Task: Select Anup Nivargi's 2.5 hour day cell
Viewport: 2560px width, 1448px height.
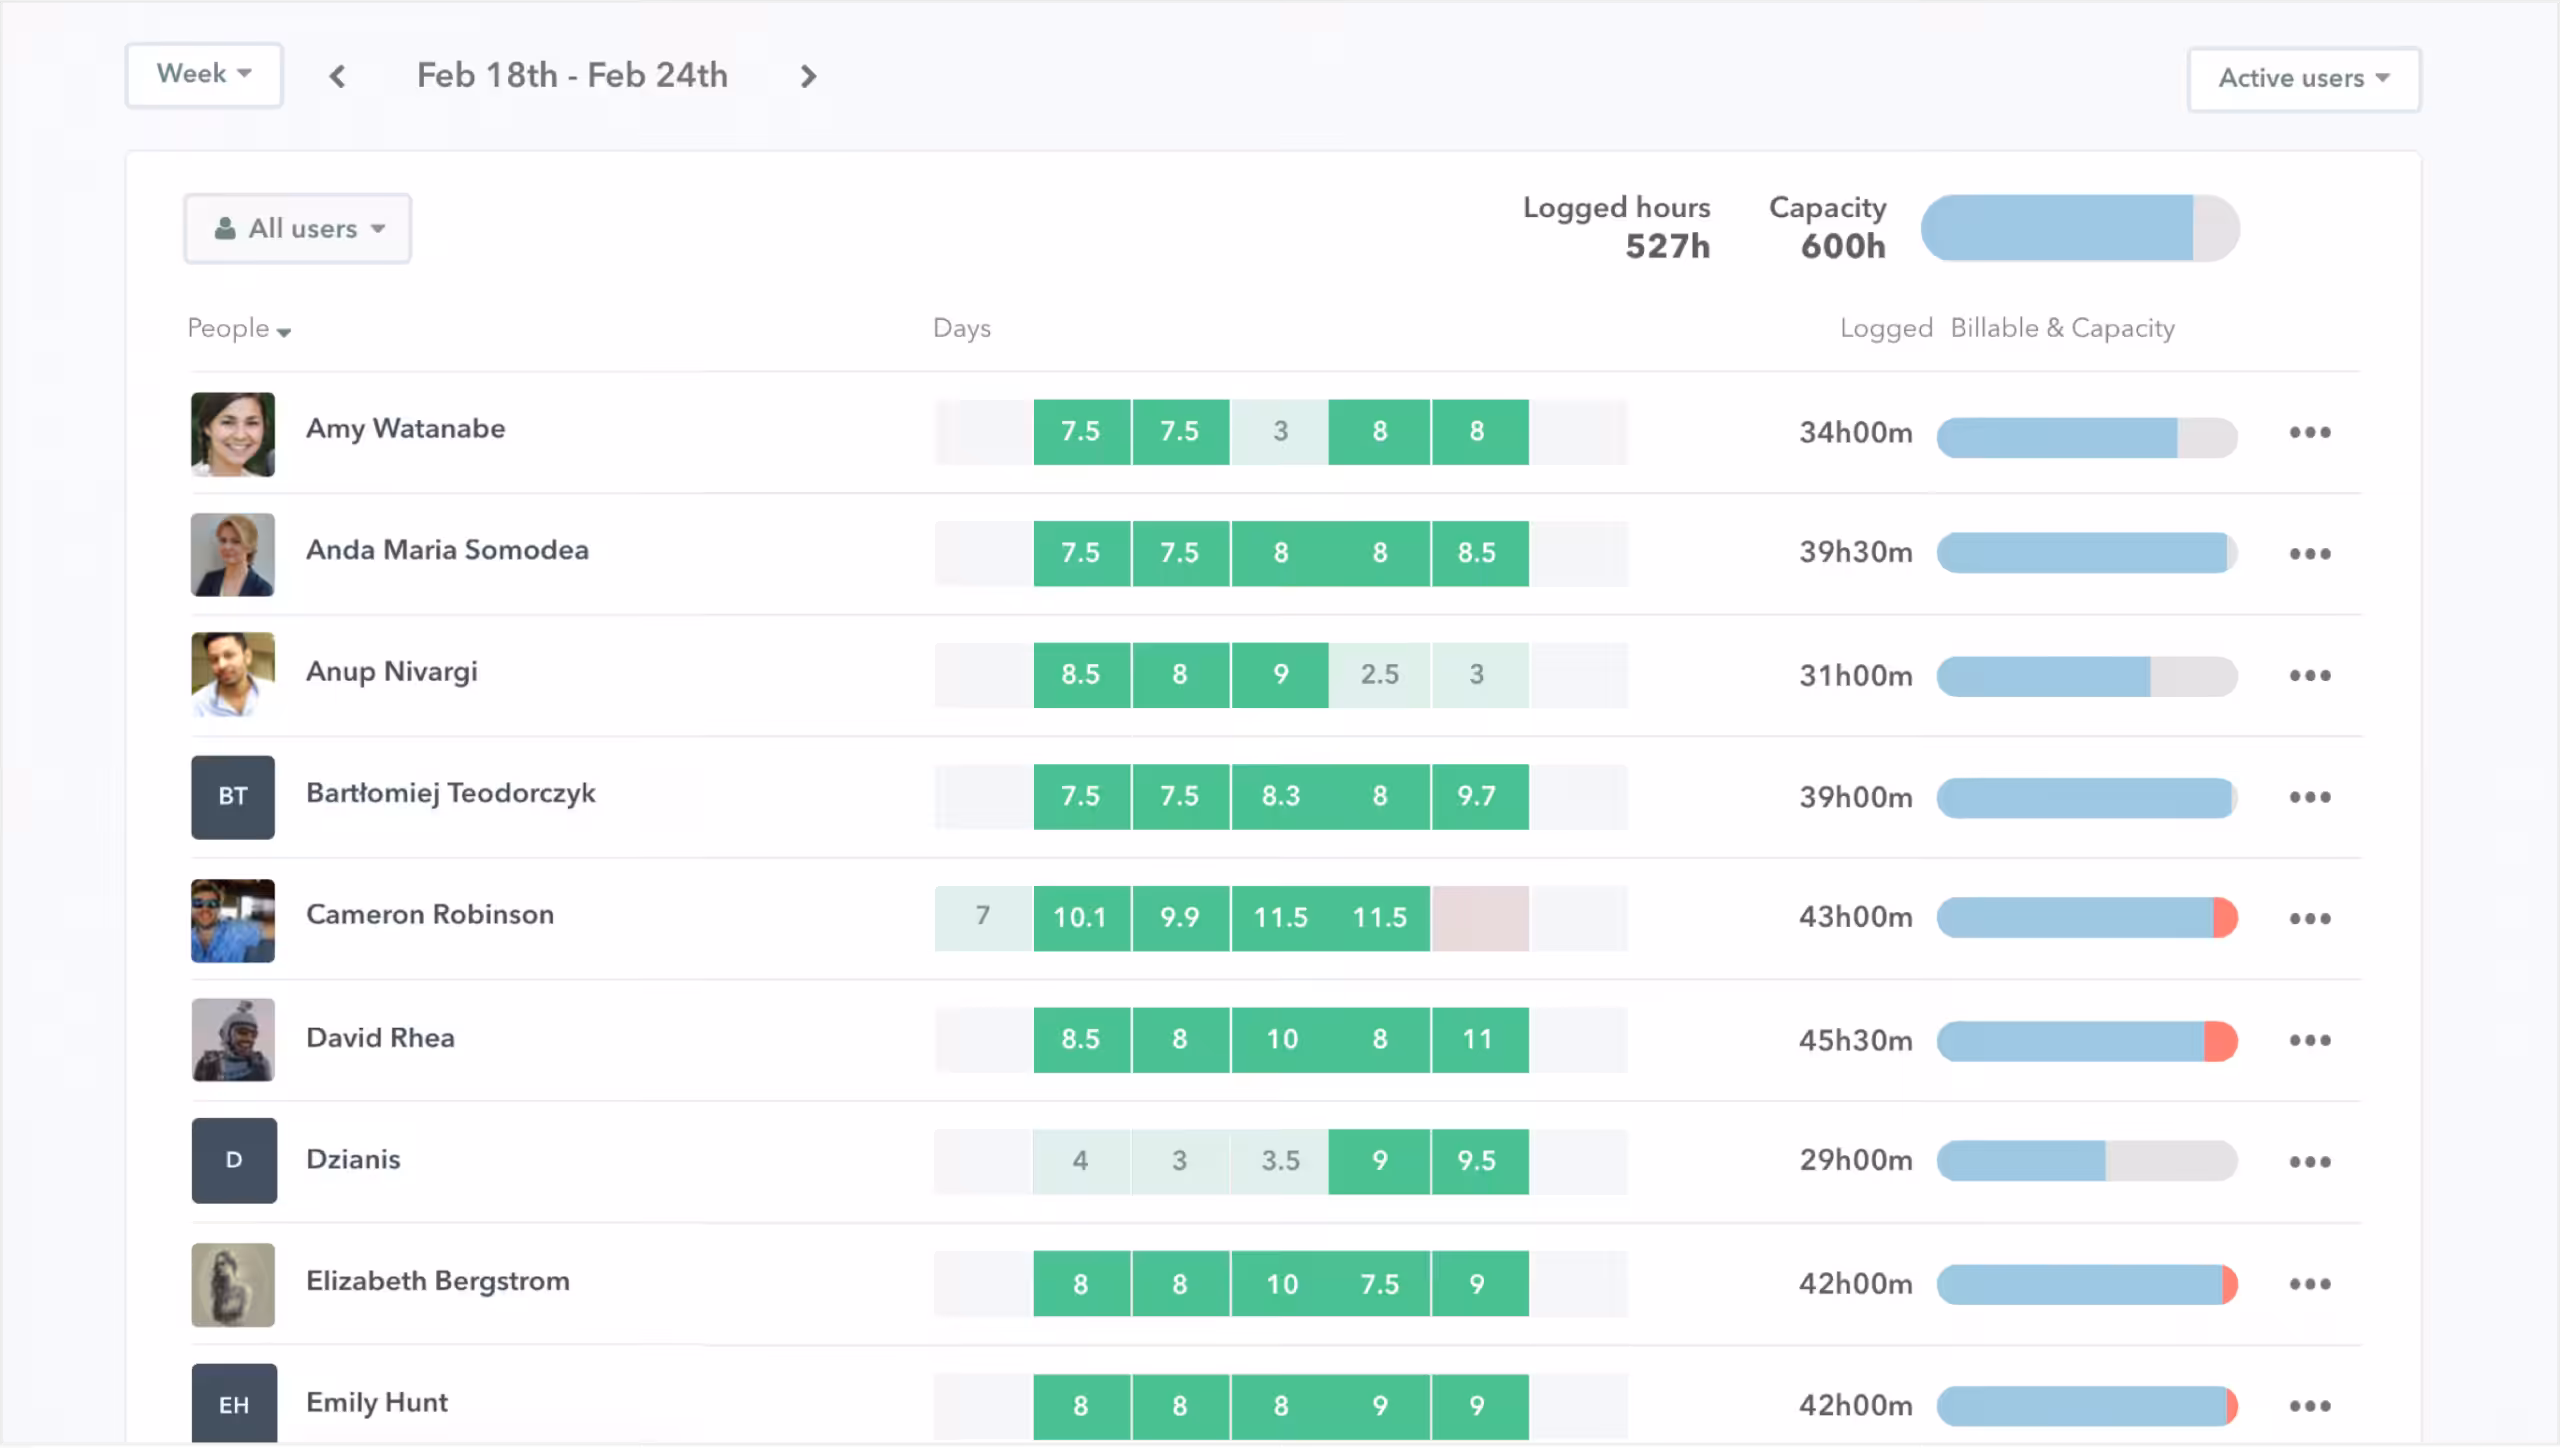Action: pos(1379,675)
